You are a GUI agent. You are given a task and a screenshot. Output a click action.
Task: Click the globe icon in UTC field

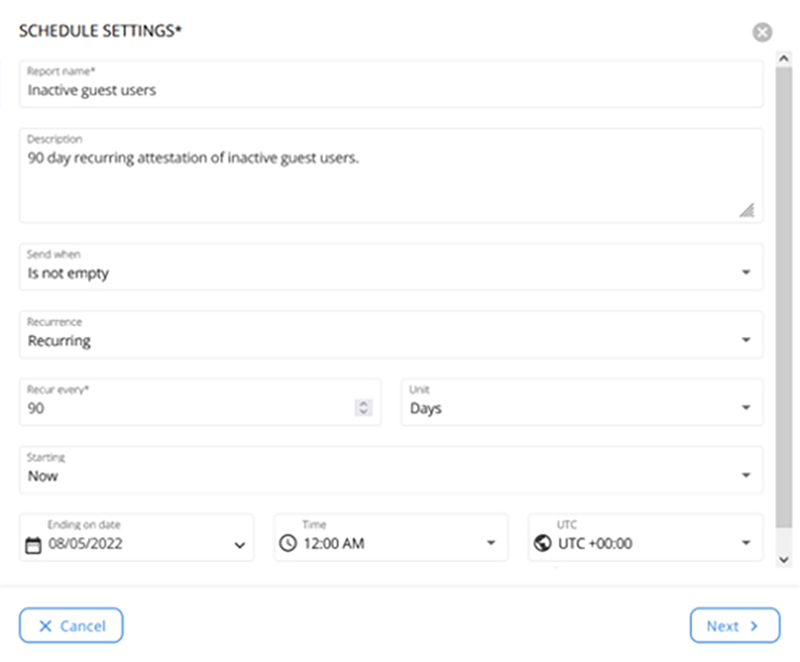(x=543, y=544)
